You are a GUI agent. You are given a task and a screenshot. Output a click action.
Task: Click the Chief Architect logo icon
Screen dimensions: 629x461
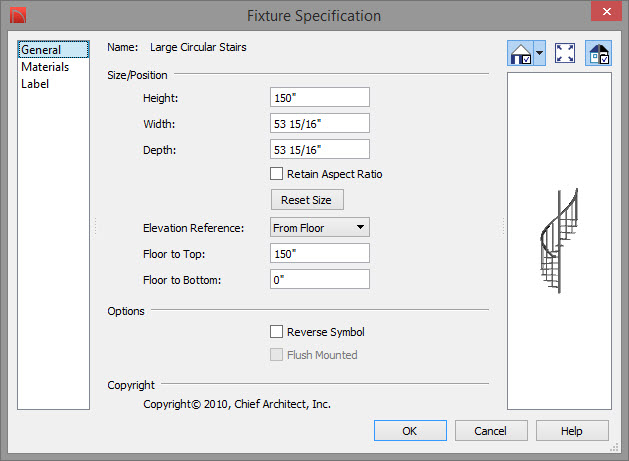18,16
